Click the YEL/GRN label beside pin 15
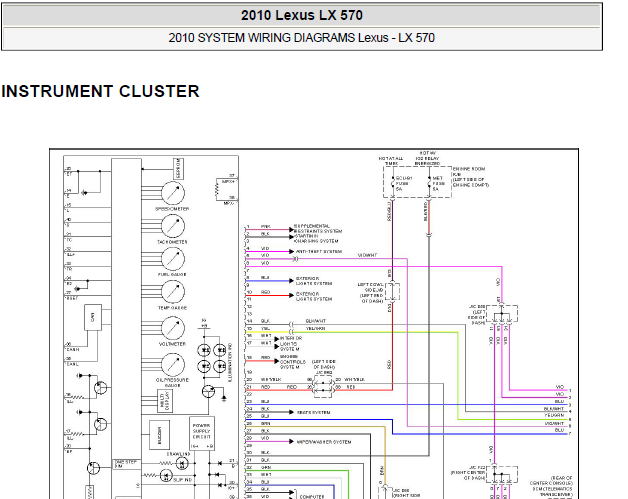628x499 pixels. coord(316,328)
